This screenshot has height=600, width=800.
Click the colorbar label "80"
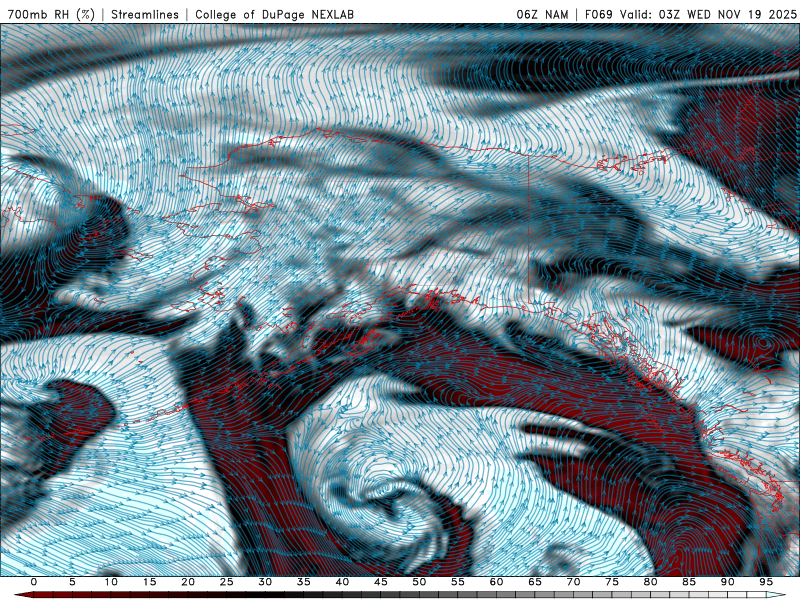click(651, 582)
